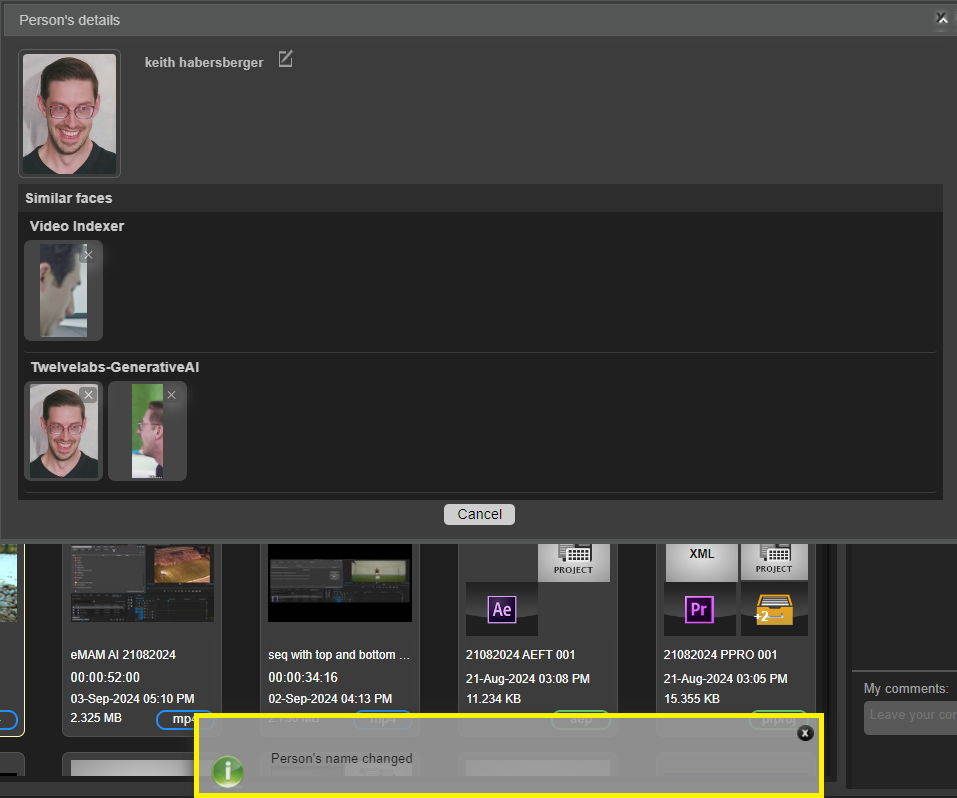The width and height of the screenshot is (957, 798).
Task: Click the green info icon in notification
Action: (228, 772)
